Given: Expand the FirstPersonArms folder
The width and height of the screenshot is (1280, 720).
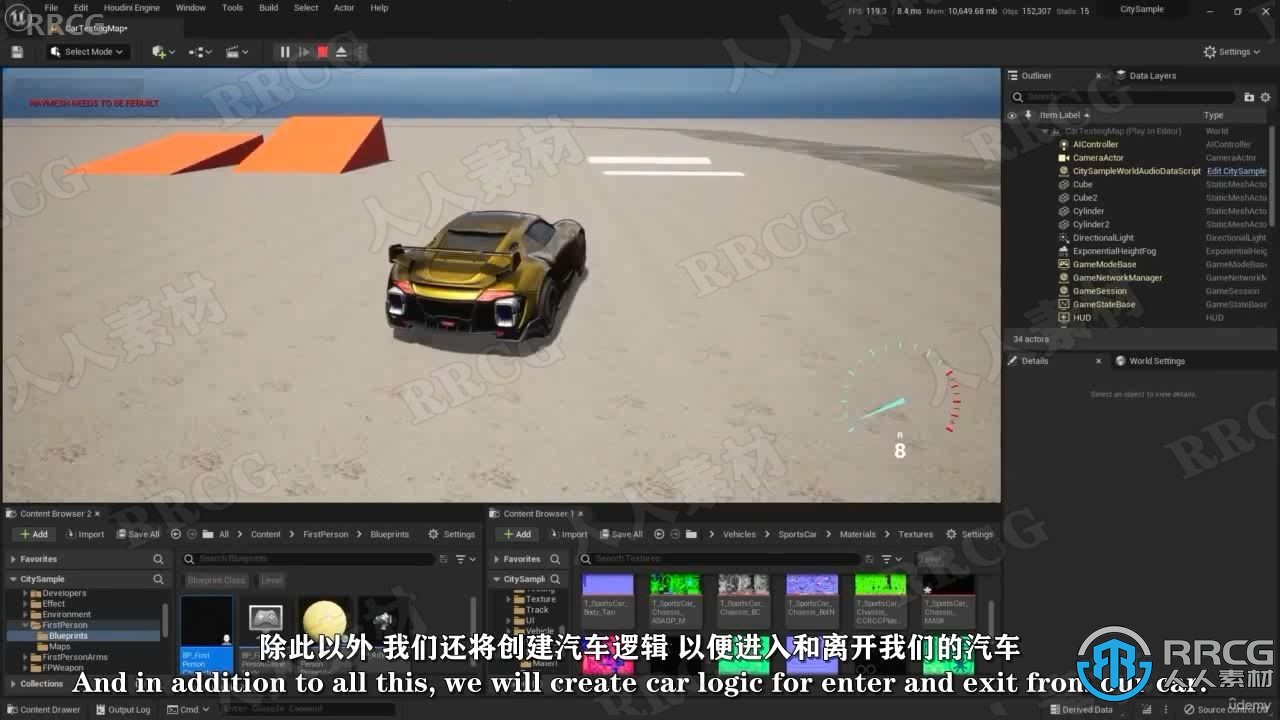Looking at the screenshot, I should [25, 657].
